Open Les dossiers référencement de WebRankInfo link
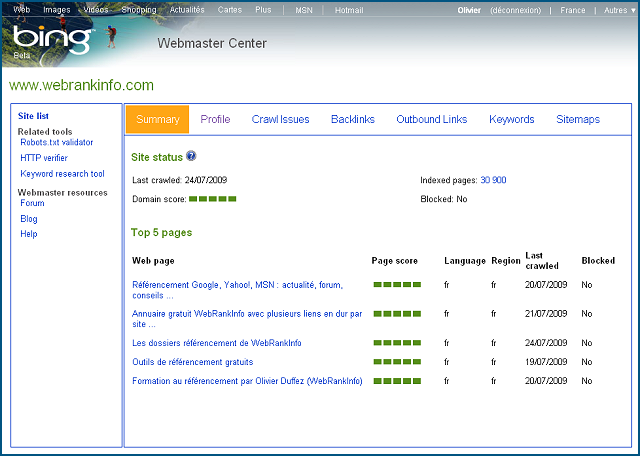This screenshot has width=640, height=456. pyautogui.click(x=217, y=343)
